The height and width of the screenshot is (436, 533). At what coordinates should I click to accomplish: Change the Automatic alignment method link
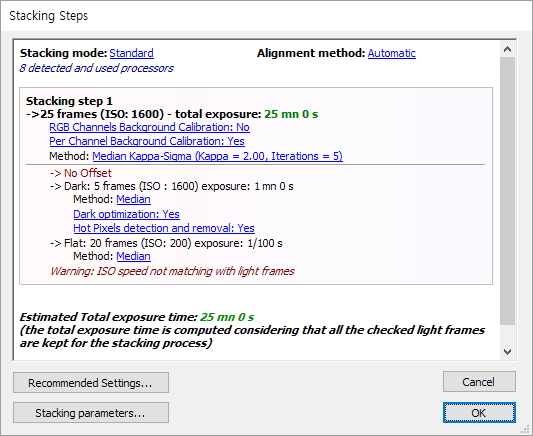coord(392,53)
